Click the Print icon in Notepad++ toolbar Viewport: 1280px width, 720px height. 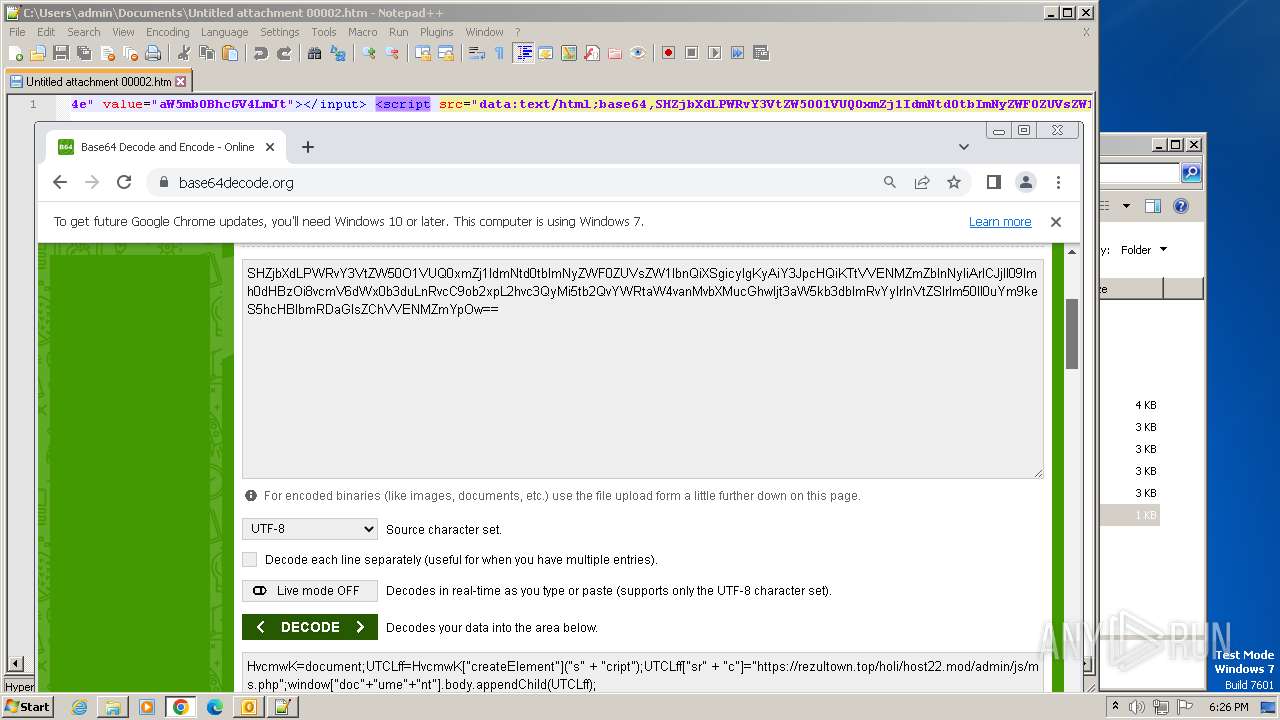[x=153, y=53]
